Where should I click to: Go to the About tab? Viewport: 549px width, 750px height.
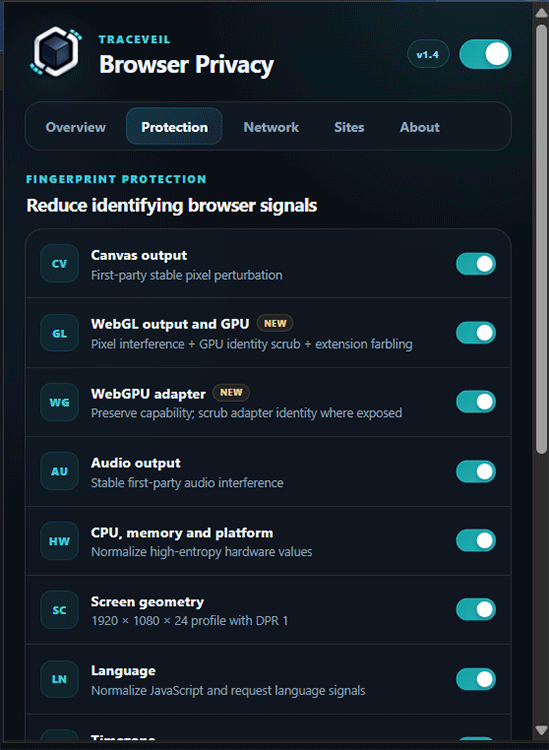pos(420,127)
